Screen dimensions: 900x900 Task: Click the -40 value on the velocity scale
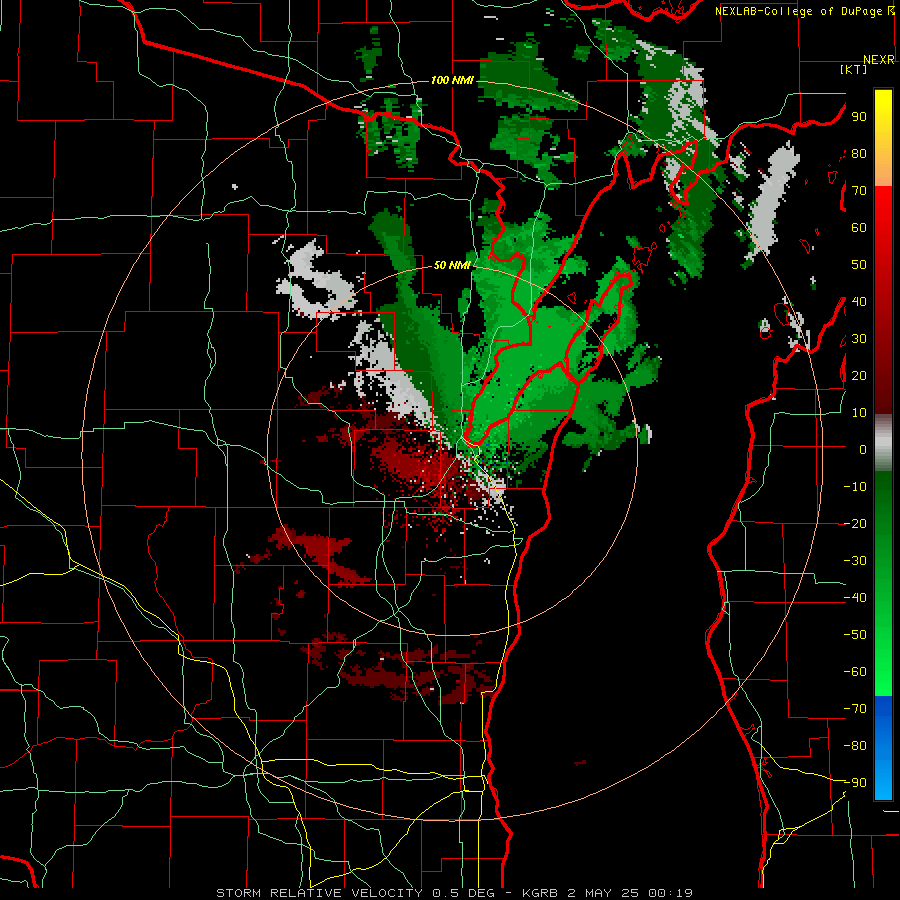(x=855, y=598)
